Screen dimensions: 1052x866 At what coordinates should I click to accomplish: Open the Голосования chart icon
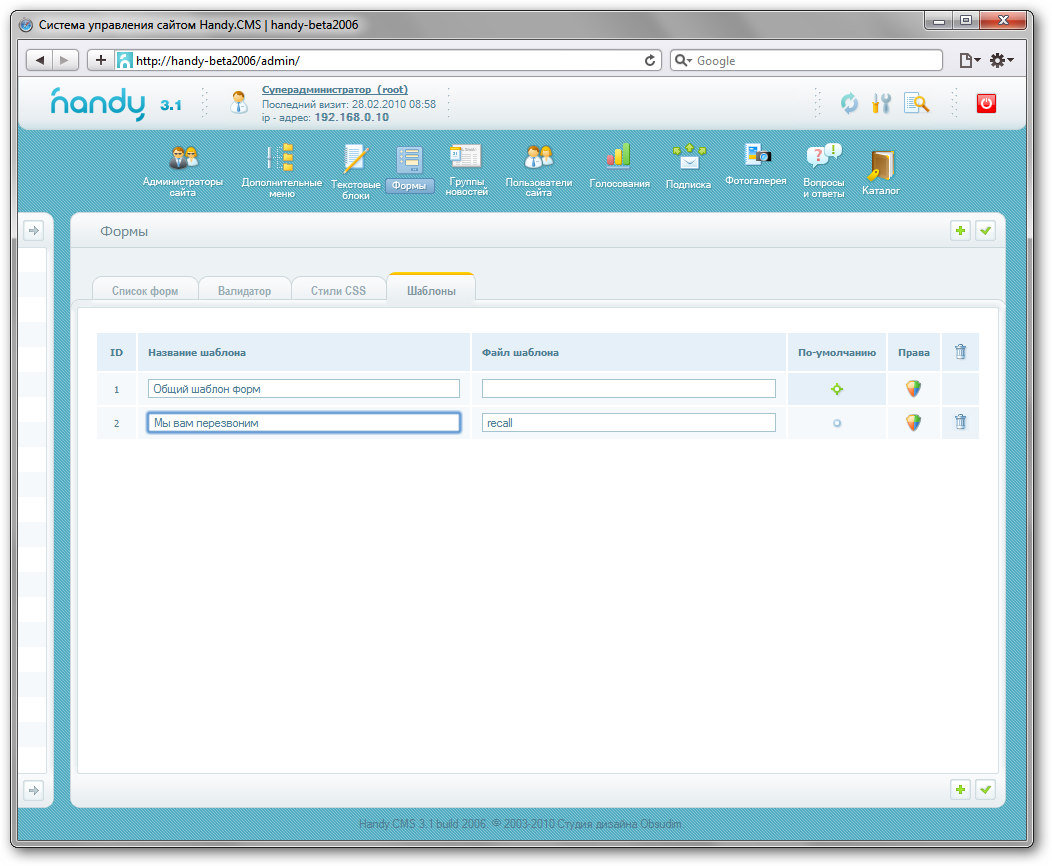(x=619, y=156)
